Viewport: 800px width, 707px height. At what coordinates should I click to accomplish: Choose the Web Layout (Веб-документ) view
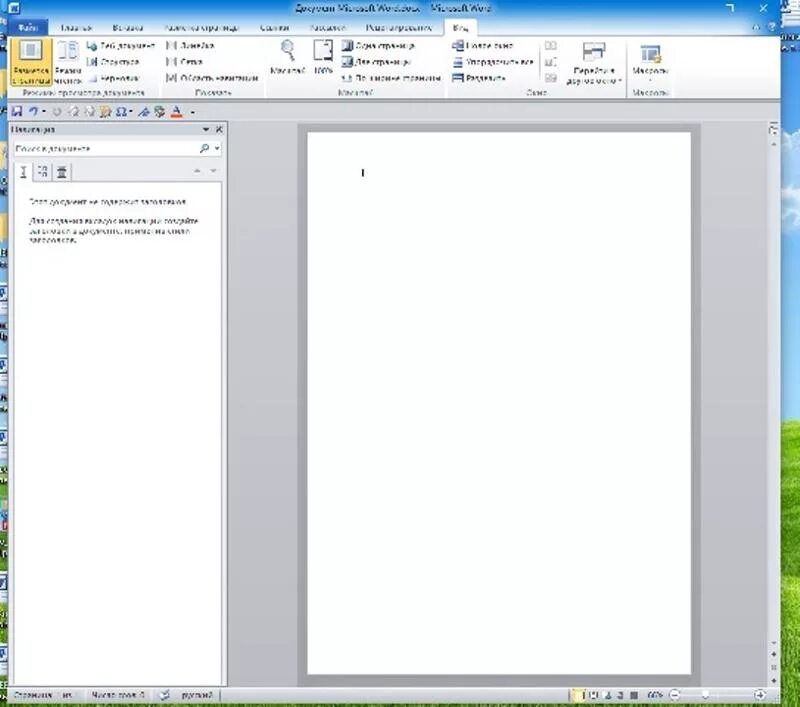coord(121,46)
